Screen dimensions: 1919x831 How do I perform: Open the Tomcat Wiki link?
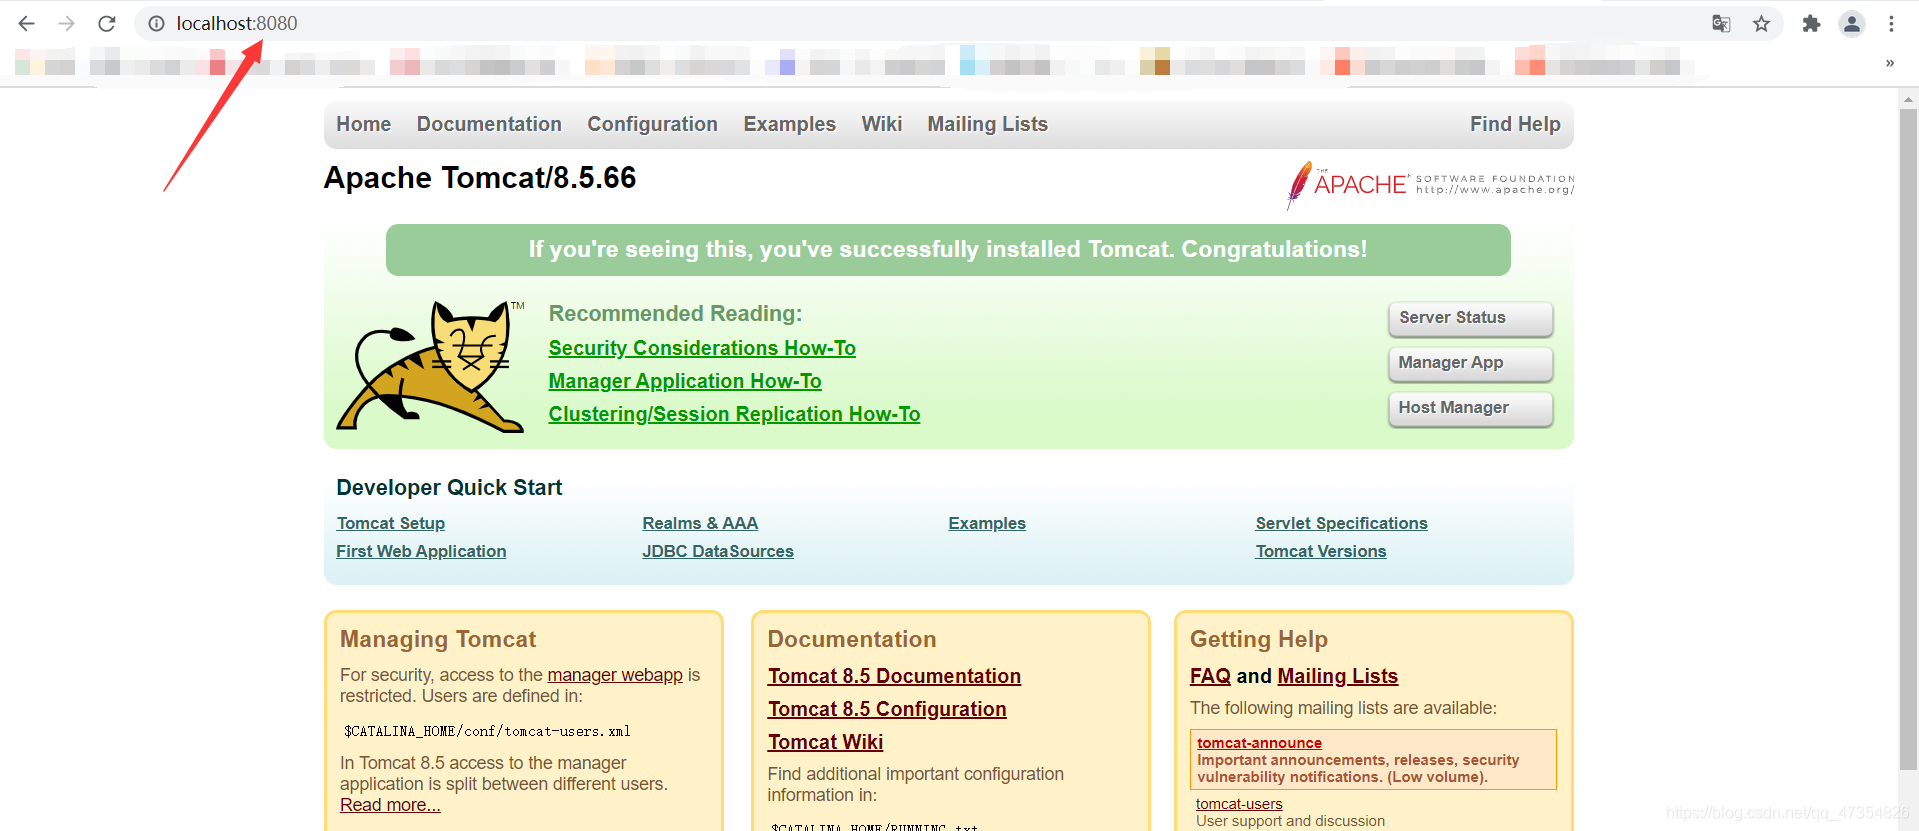[x=825, y=742]
